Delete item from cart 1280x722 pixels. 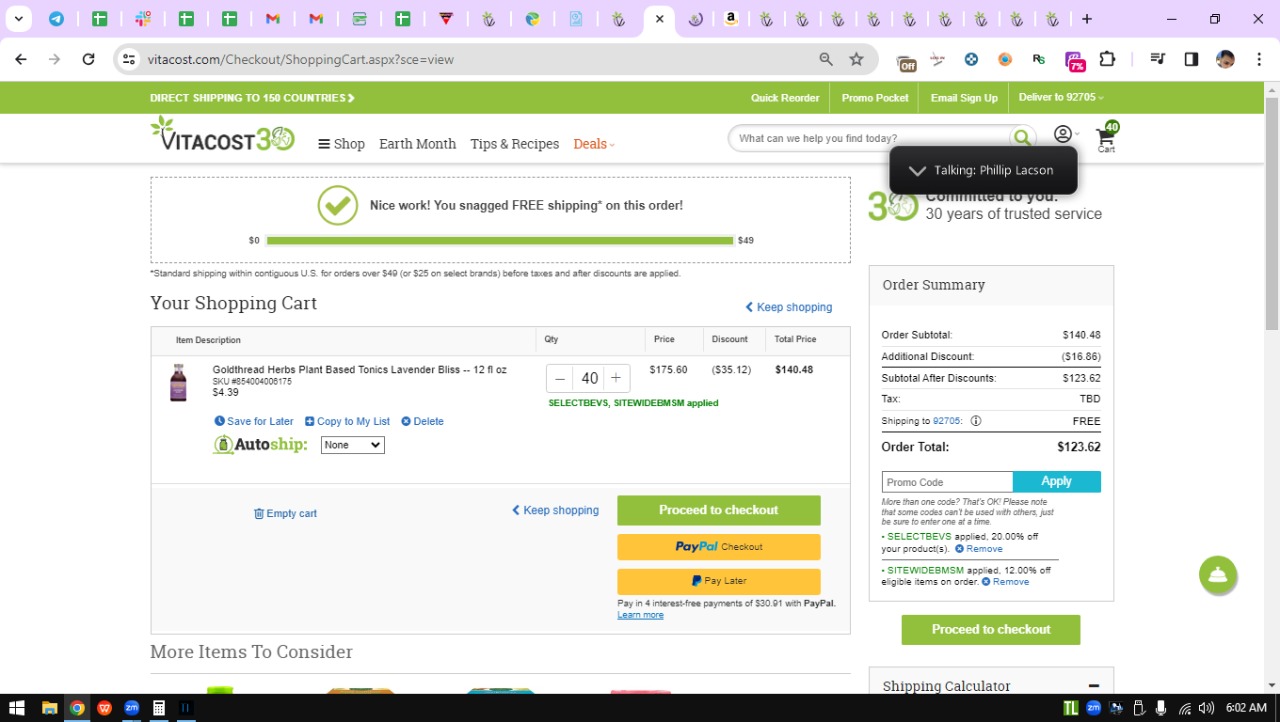click(422, 421)
